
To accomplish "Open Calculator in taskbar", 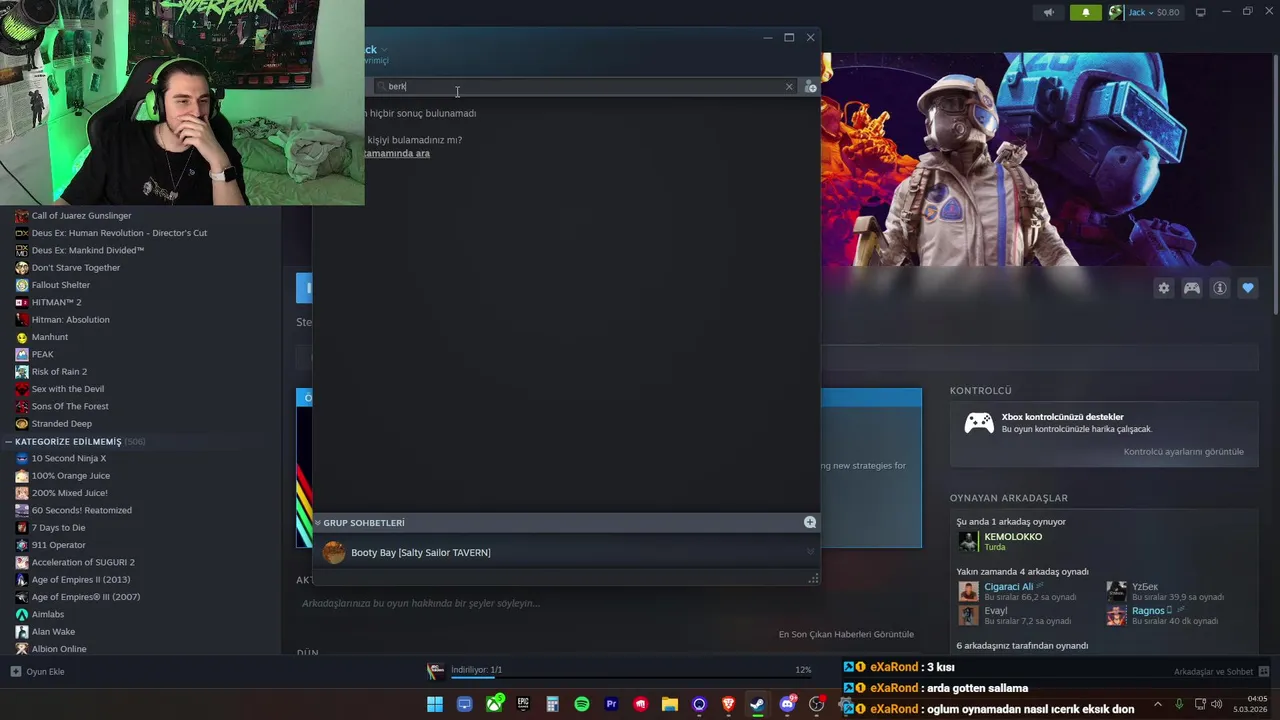I will click(x=552, y=704).
